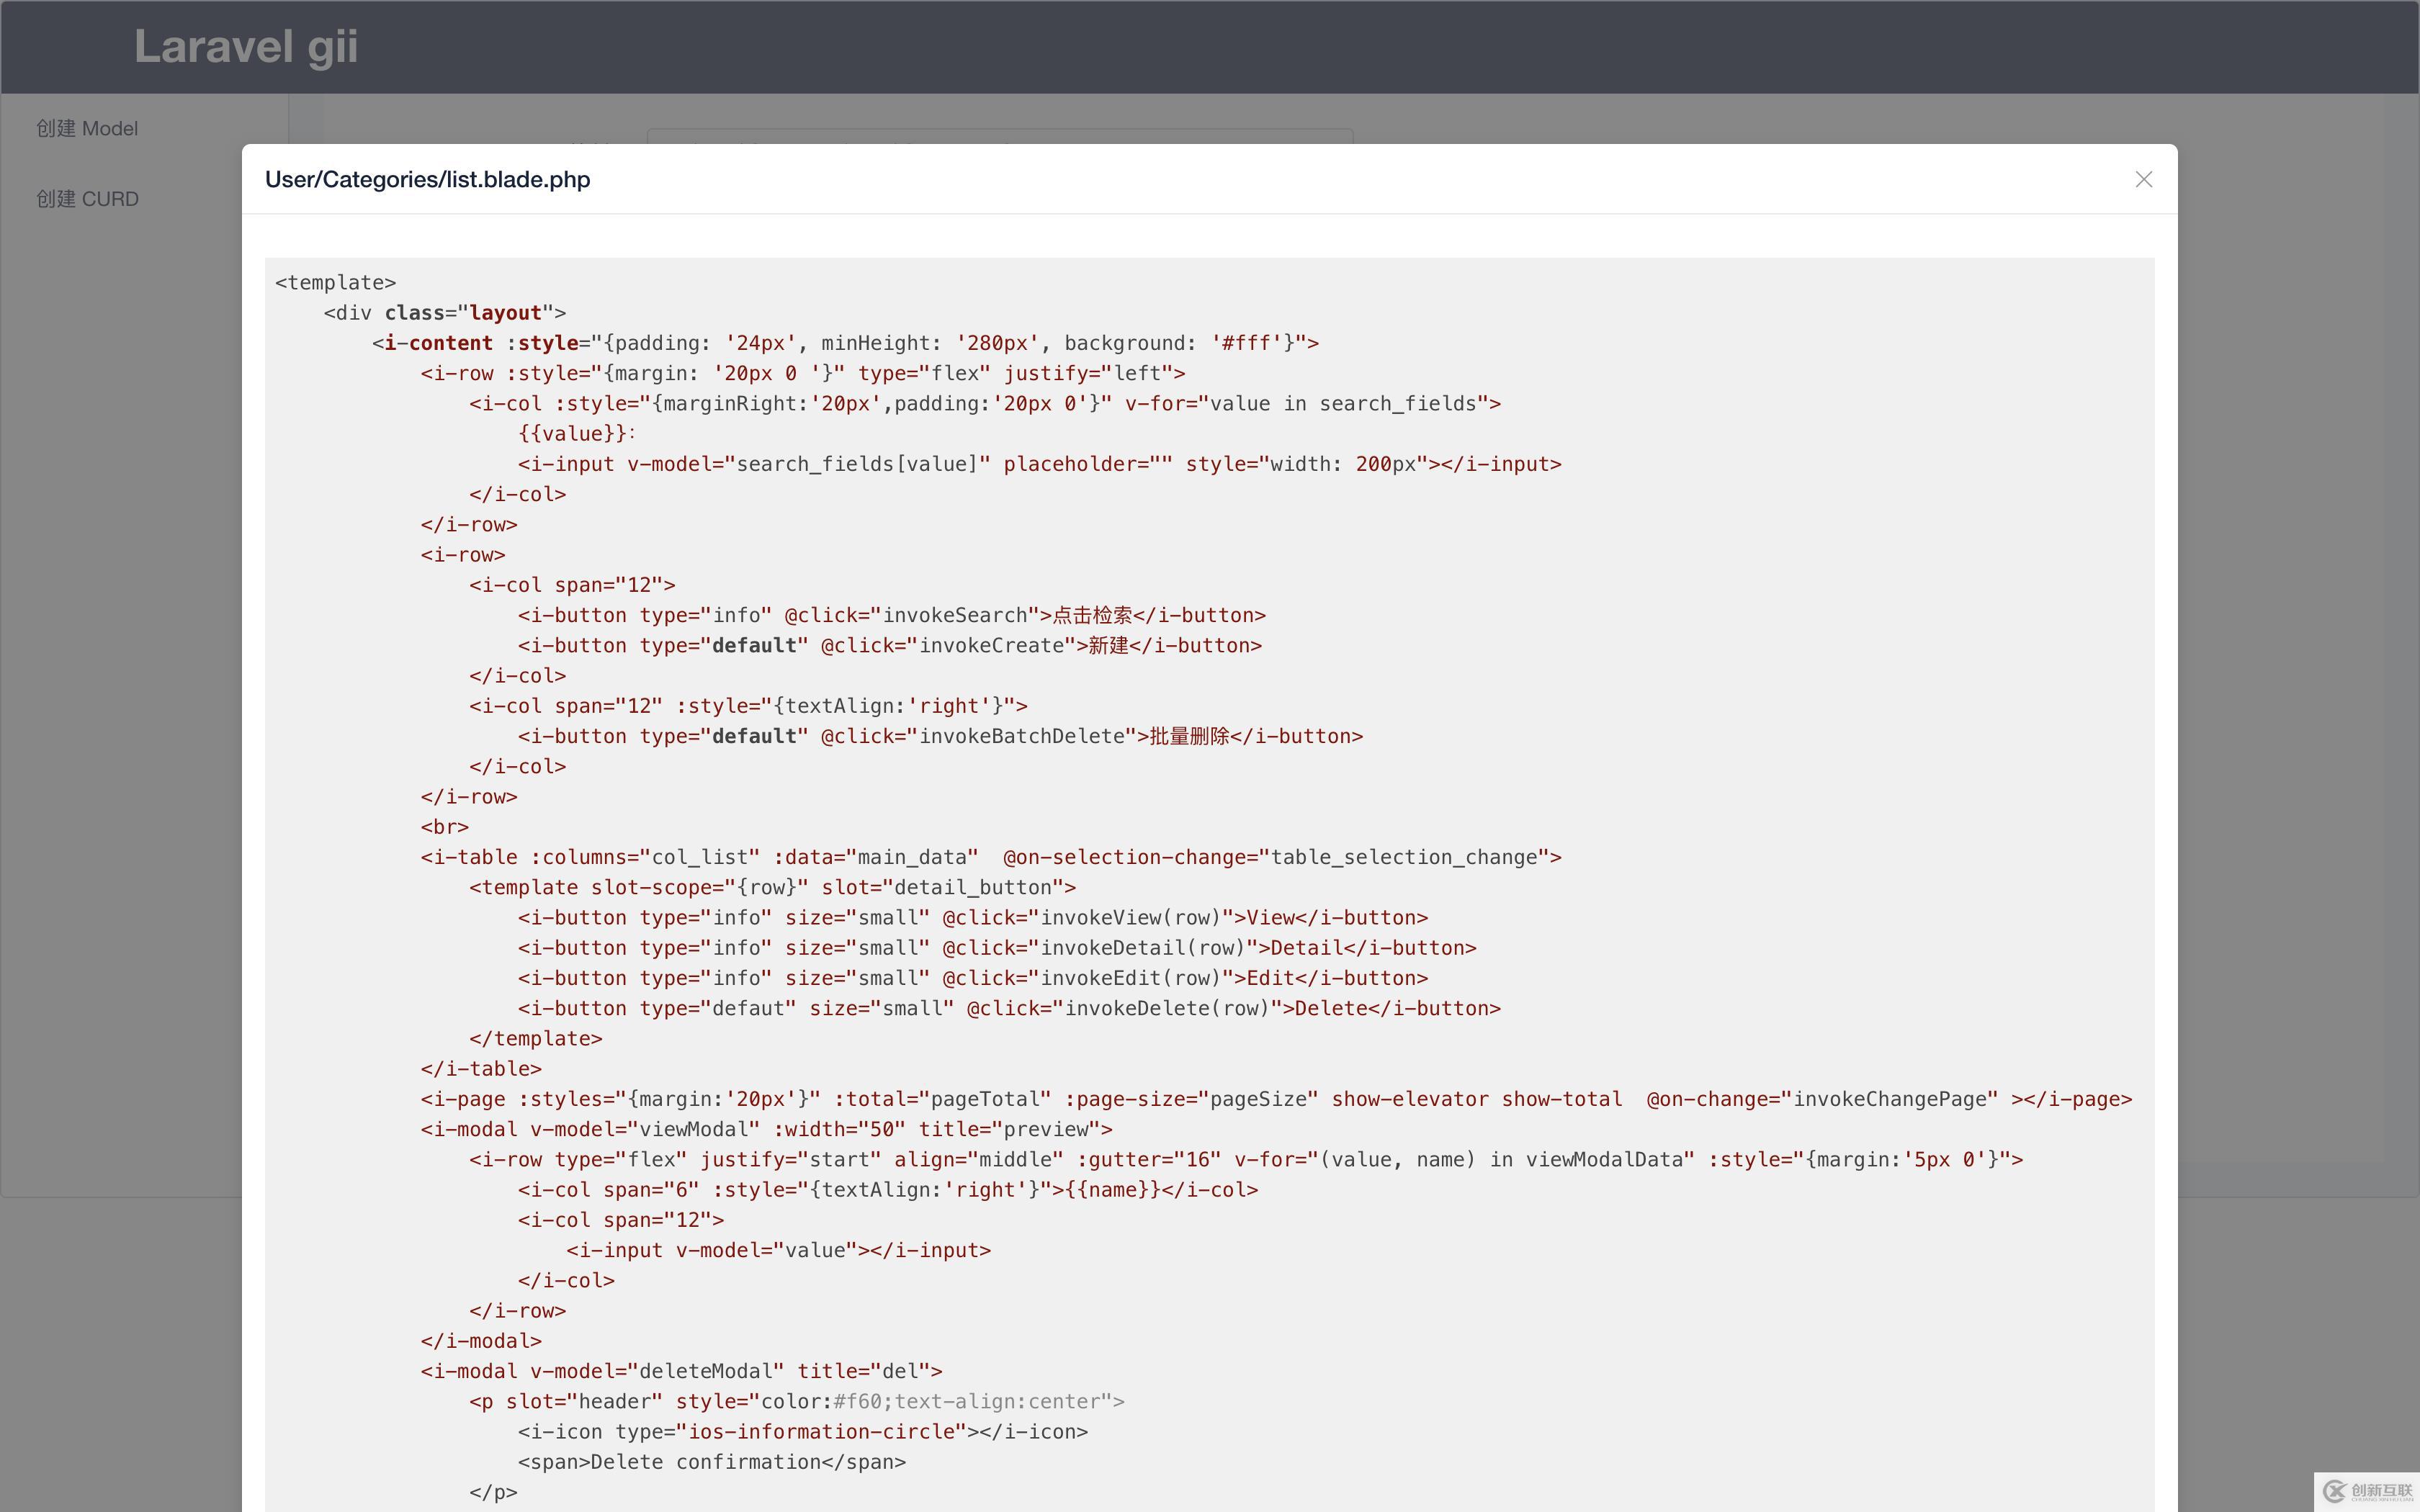Click the viewModal i-modal code line

(766, 1130)
